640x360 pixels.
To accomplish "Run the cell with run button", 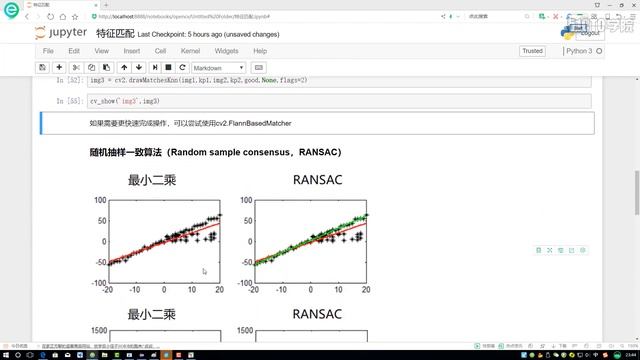I will (155, 67).
